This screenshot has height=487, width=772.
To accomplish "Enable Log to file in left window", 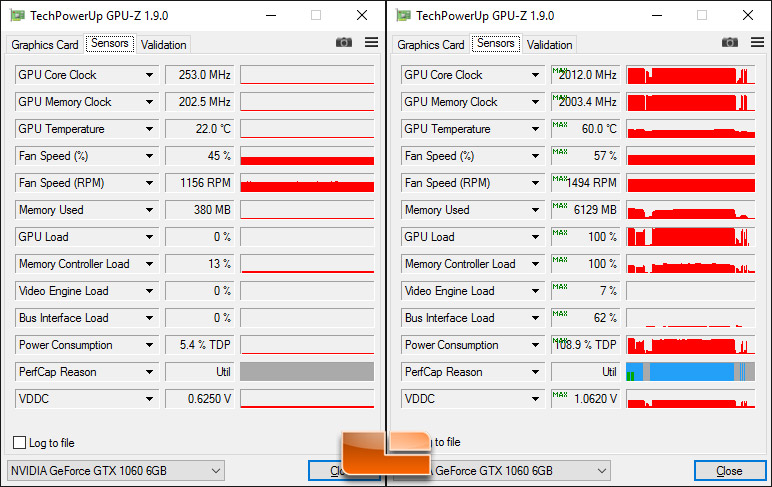I will pyautogui.click(x=20, y=443).
